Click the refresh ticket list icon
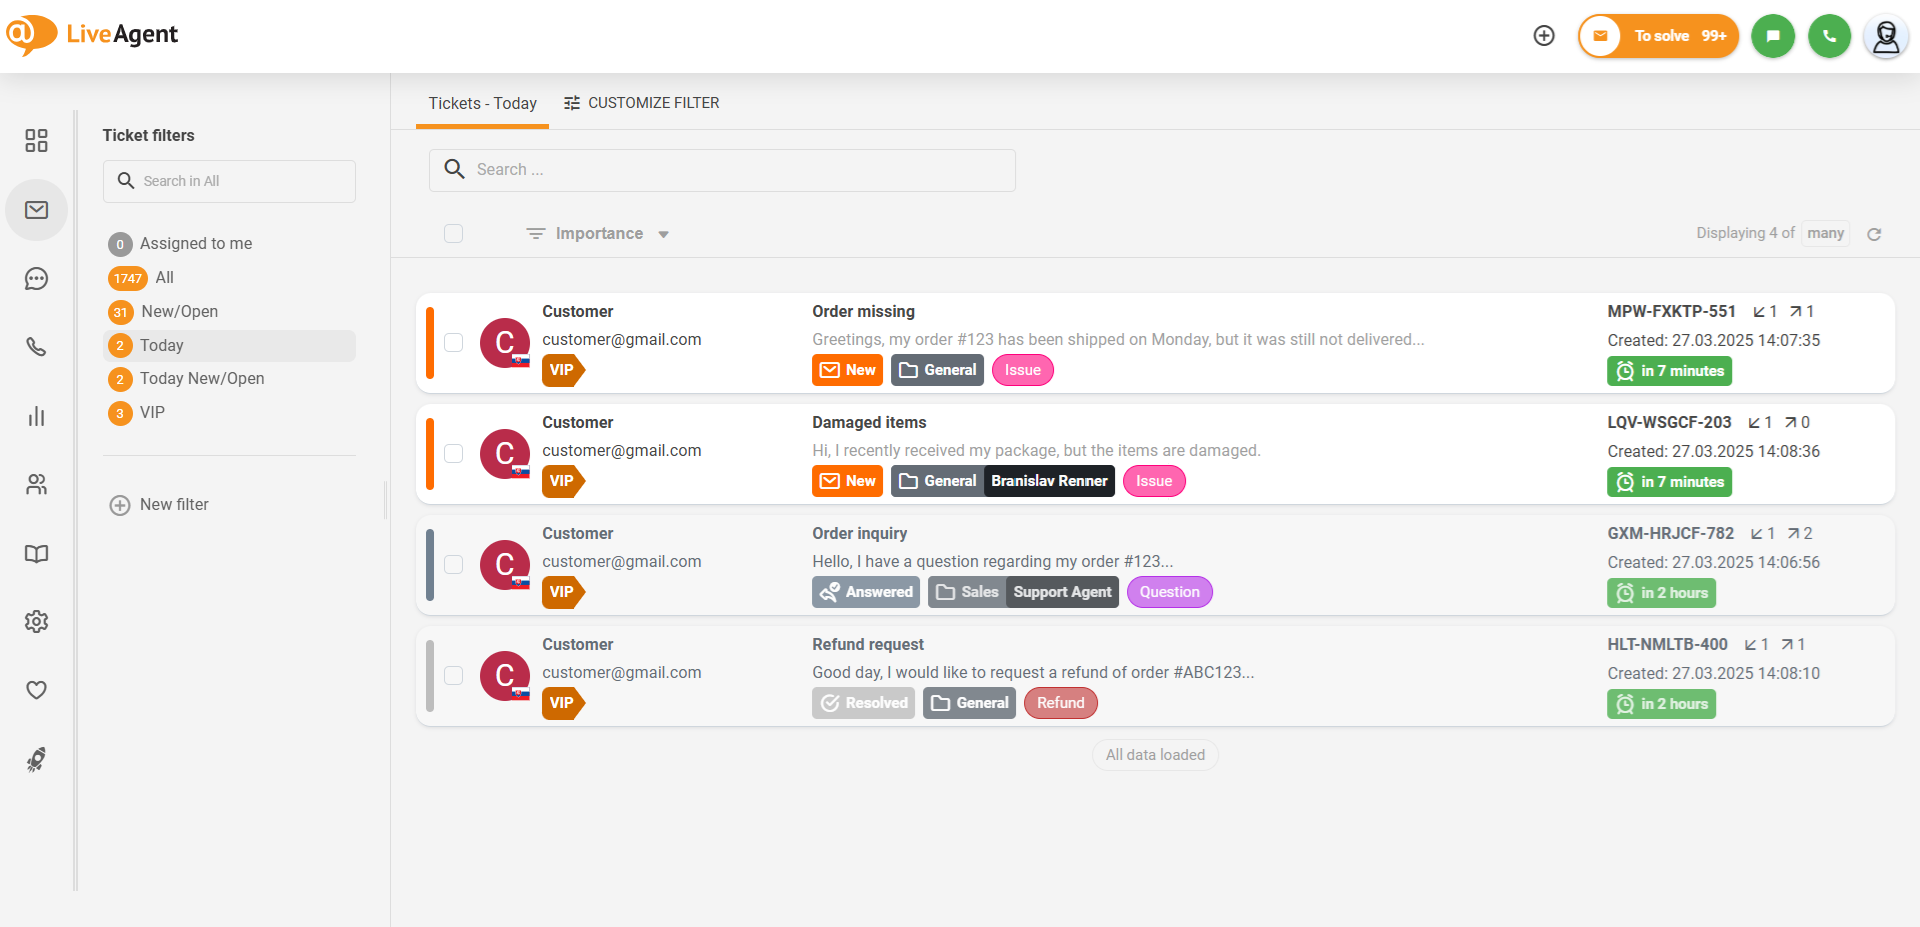The image size is (1920, 927). point(1874,234)
